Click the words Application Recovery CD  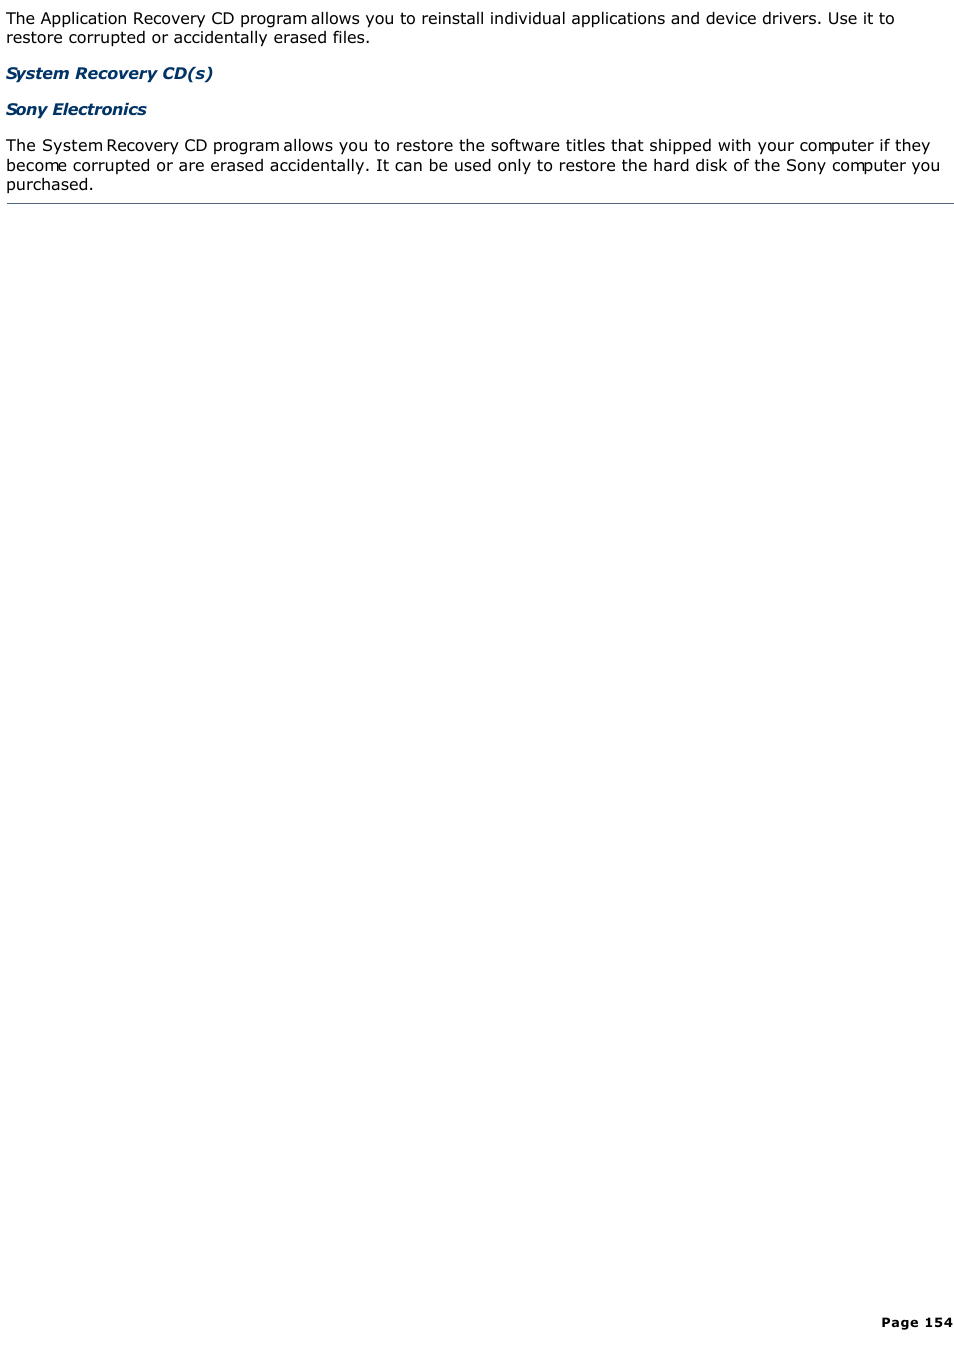[137, 19]
